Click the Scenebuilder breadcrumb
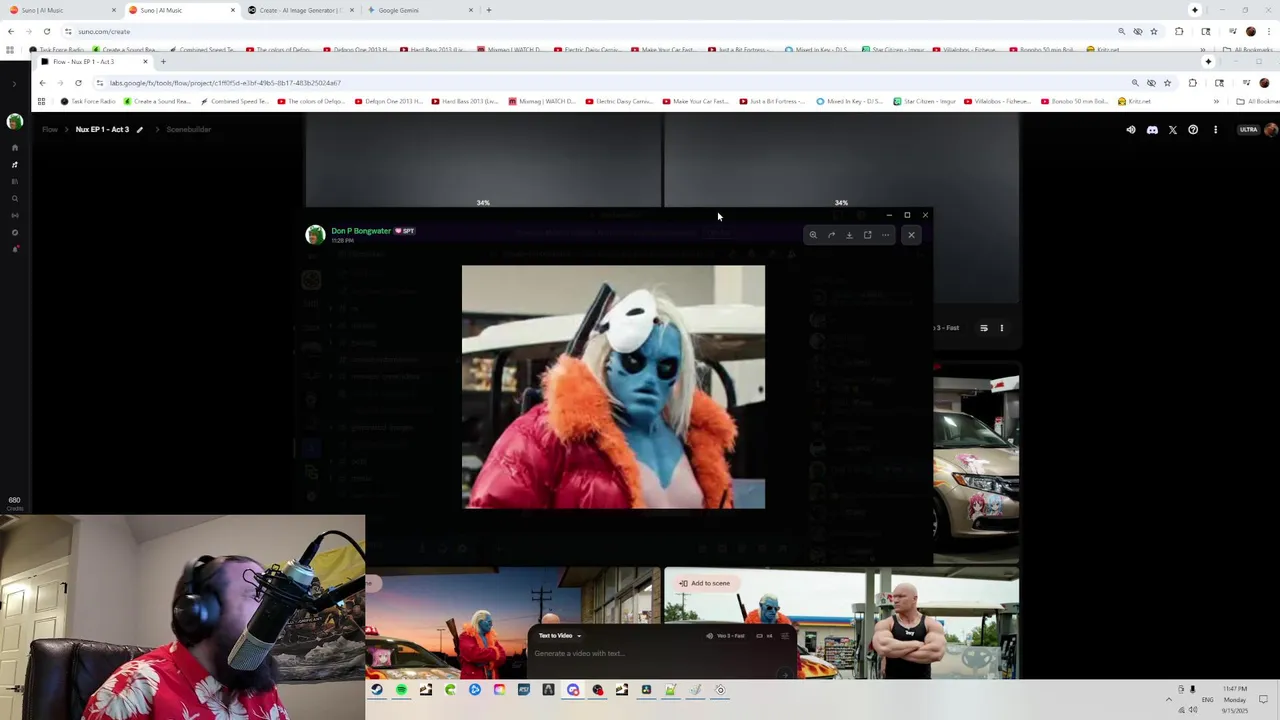The width and height of the screenshot is (1280, 720). (189, 129)
